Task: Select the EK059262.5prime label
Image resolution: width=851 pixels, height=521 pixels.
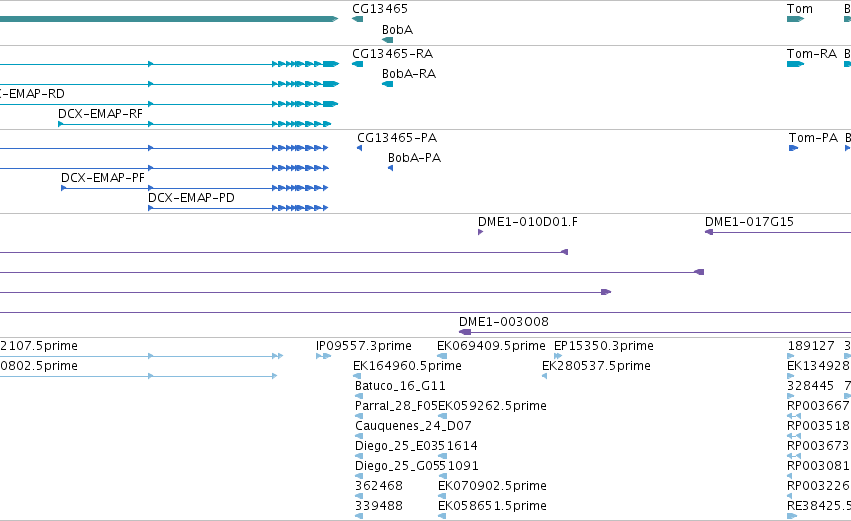Action: coord(492,406)
